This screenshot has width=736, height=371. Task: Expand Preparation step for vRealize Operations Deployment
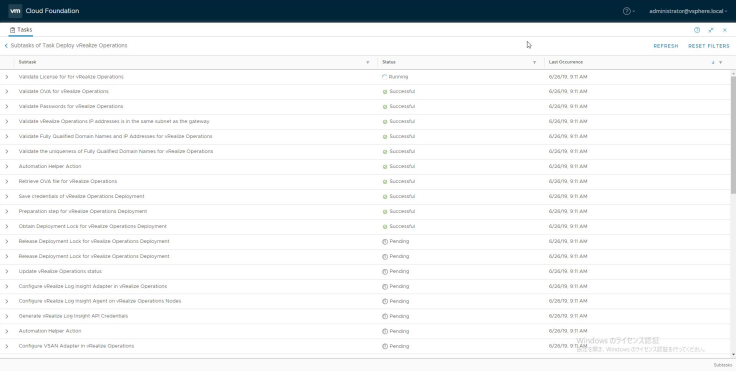coord(7,211)
